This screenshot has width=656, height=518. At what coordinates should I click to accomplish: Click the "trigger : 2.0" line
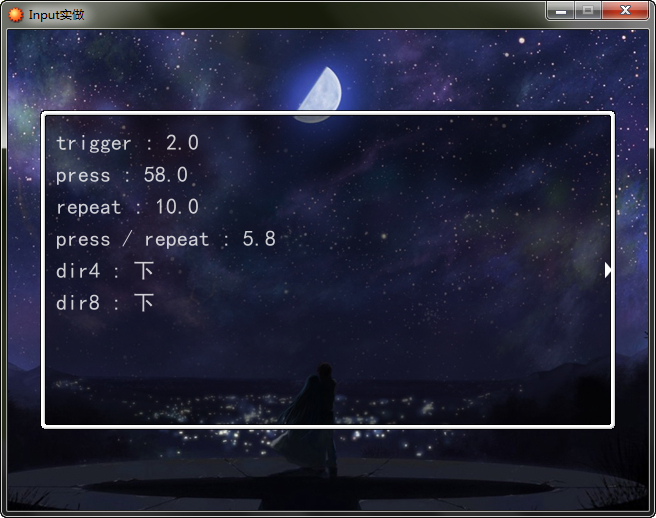pyautogui.click(x=127, y=144)
